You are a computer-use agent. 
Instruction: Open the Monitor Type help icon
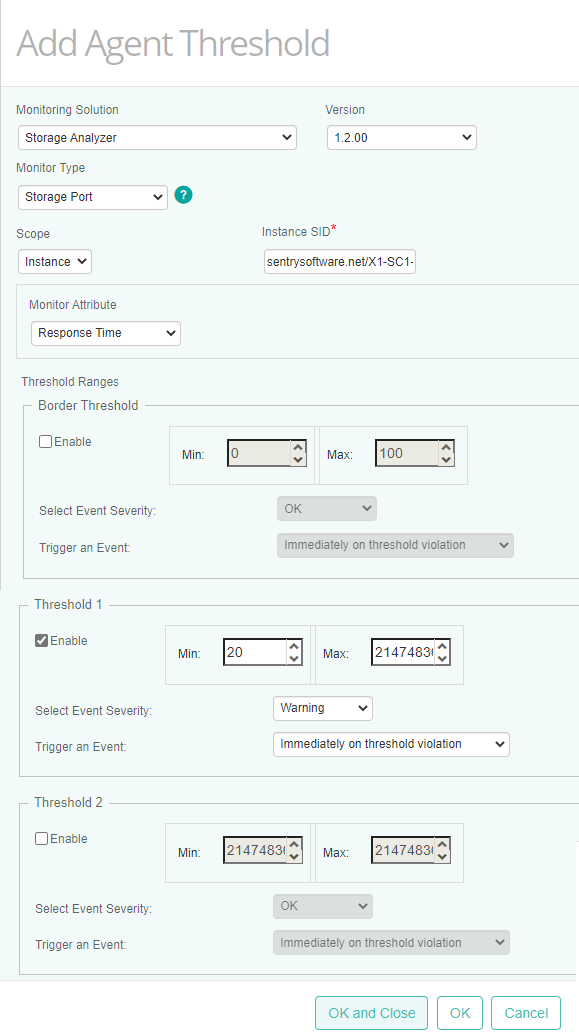184,195
